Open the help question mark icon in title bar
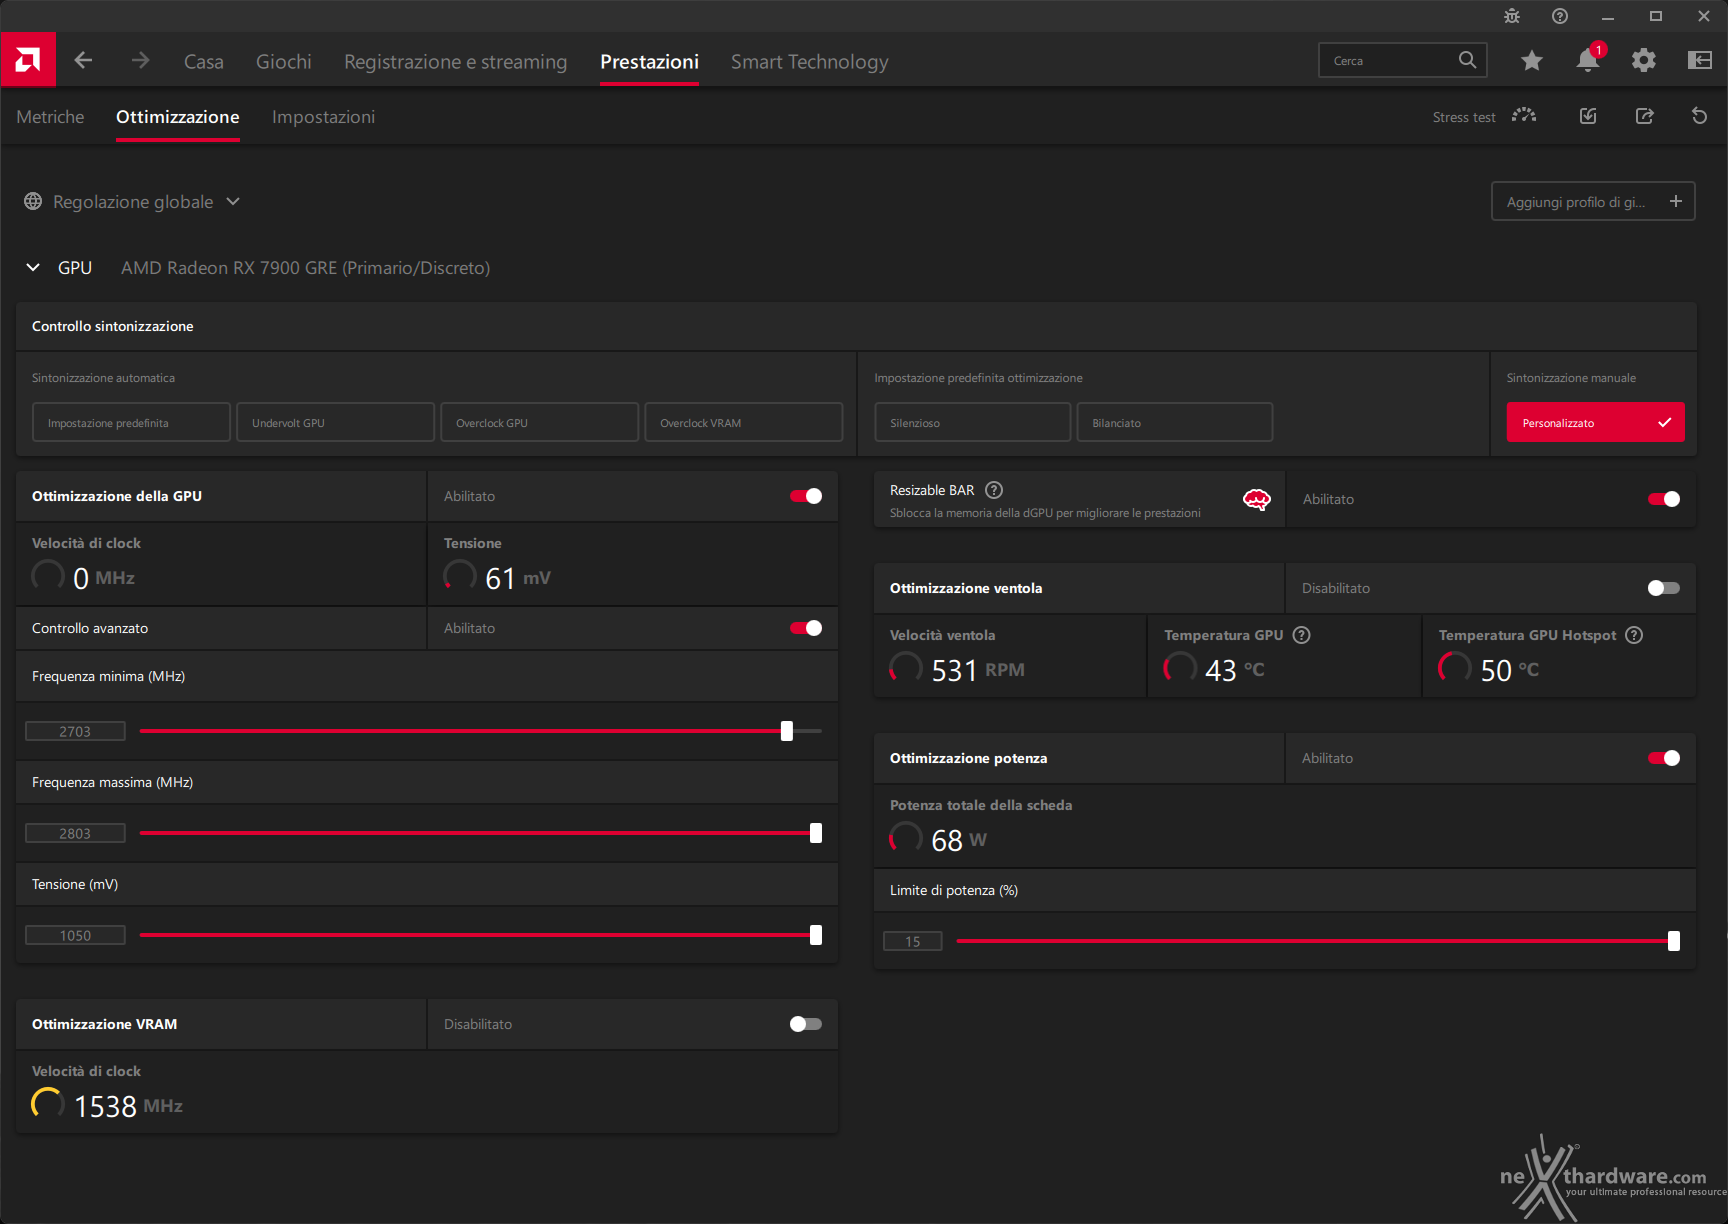The image size is (1728, 1224). [1560, 16]
